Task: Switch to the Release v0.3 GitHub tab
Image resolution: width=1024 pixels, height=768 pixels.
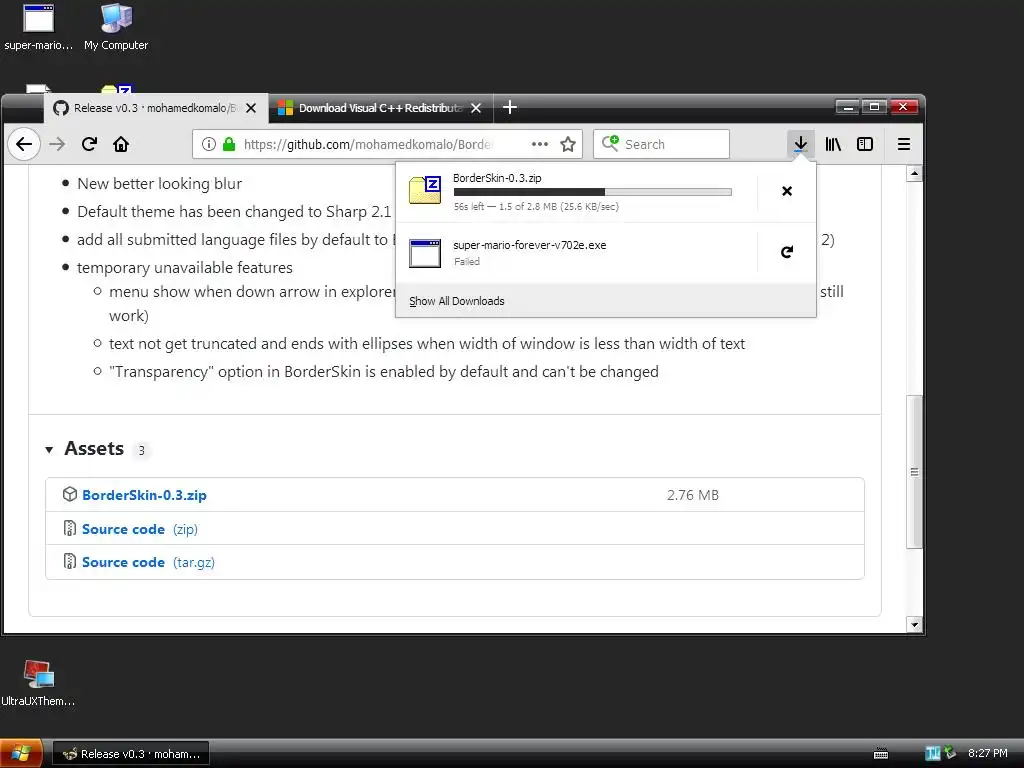Action: tap(156, 108)
